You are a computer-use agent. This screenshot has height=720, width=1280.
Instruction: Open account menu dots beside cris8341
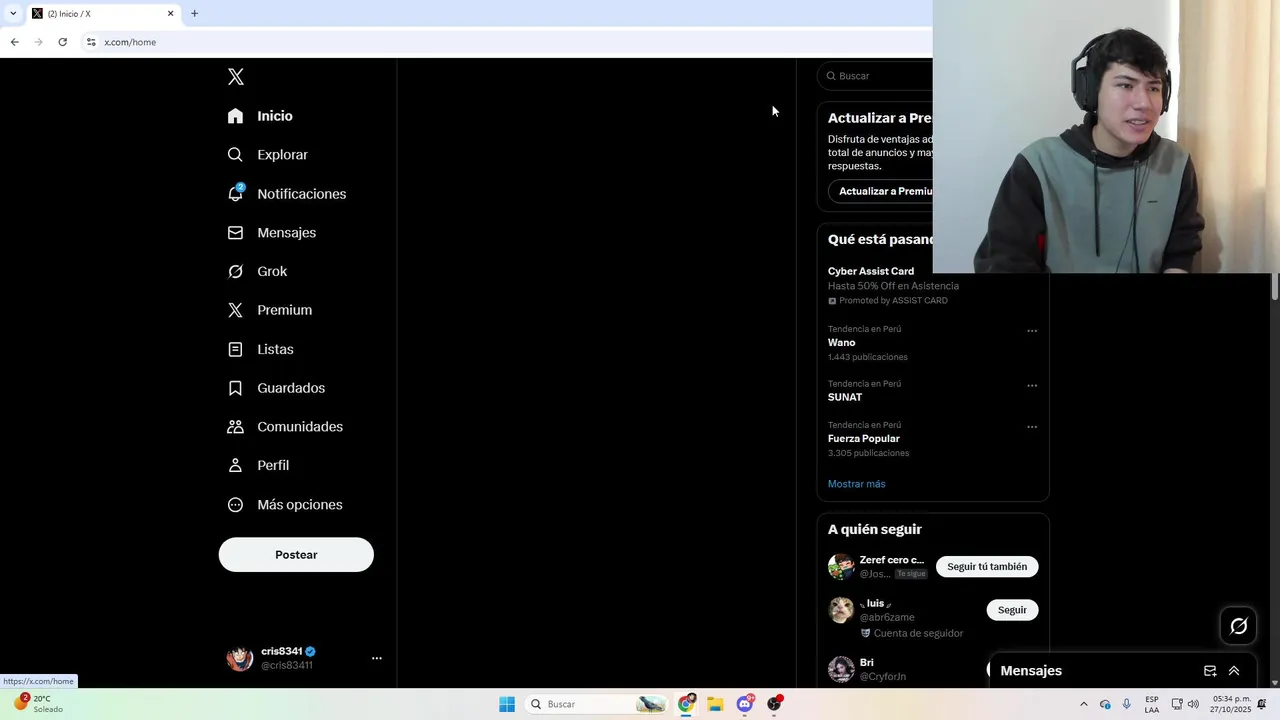click(377, 658)
